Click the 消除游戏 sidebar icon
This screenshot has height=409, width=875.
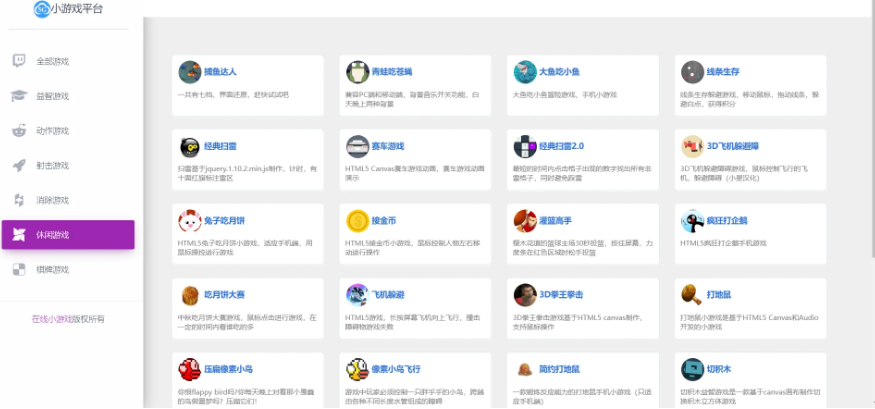click(x=19, y=200)
